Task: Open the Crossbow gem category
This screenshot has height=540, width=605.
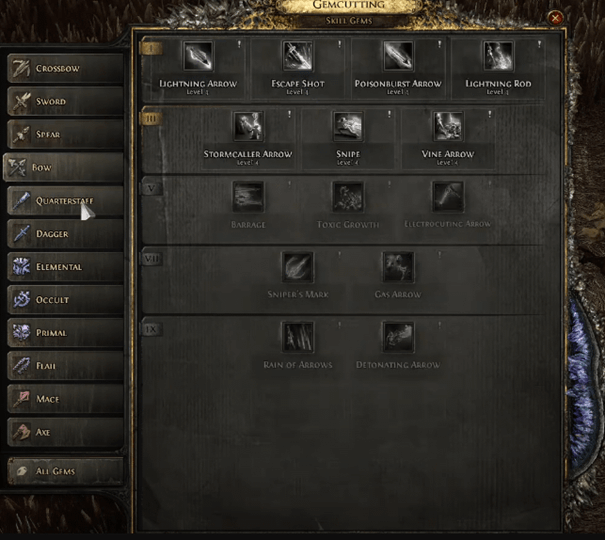Action: click(65, 68)
